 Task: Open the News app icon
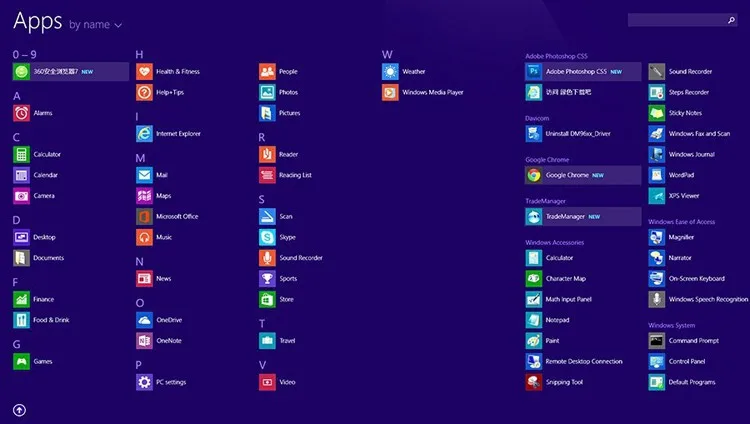point(144,279)
